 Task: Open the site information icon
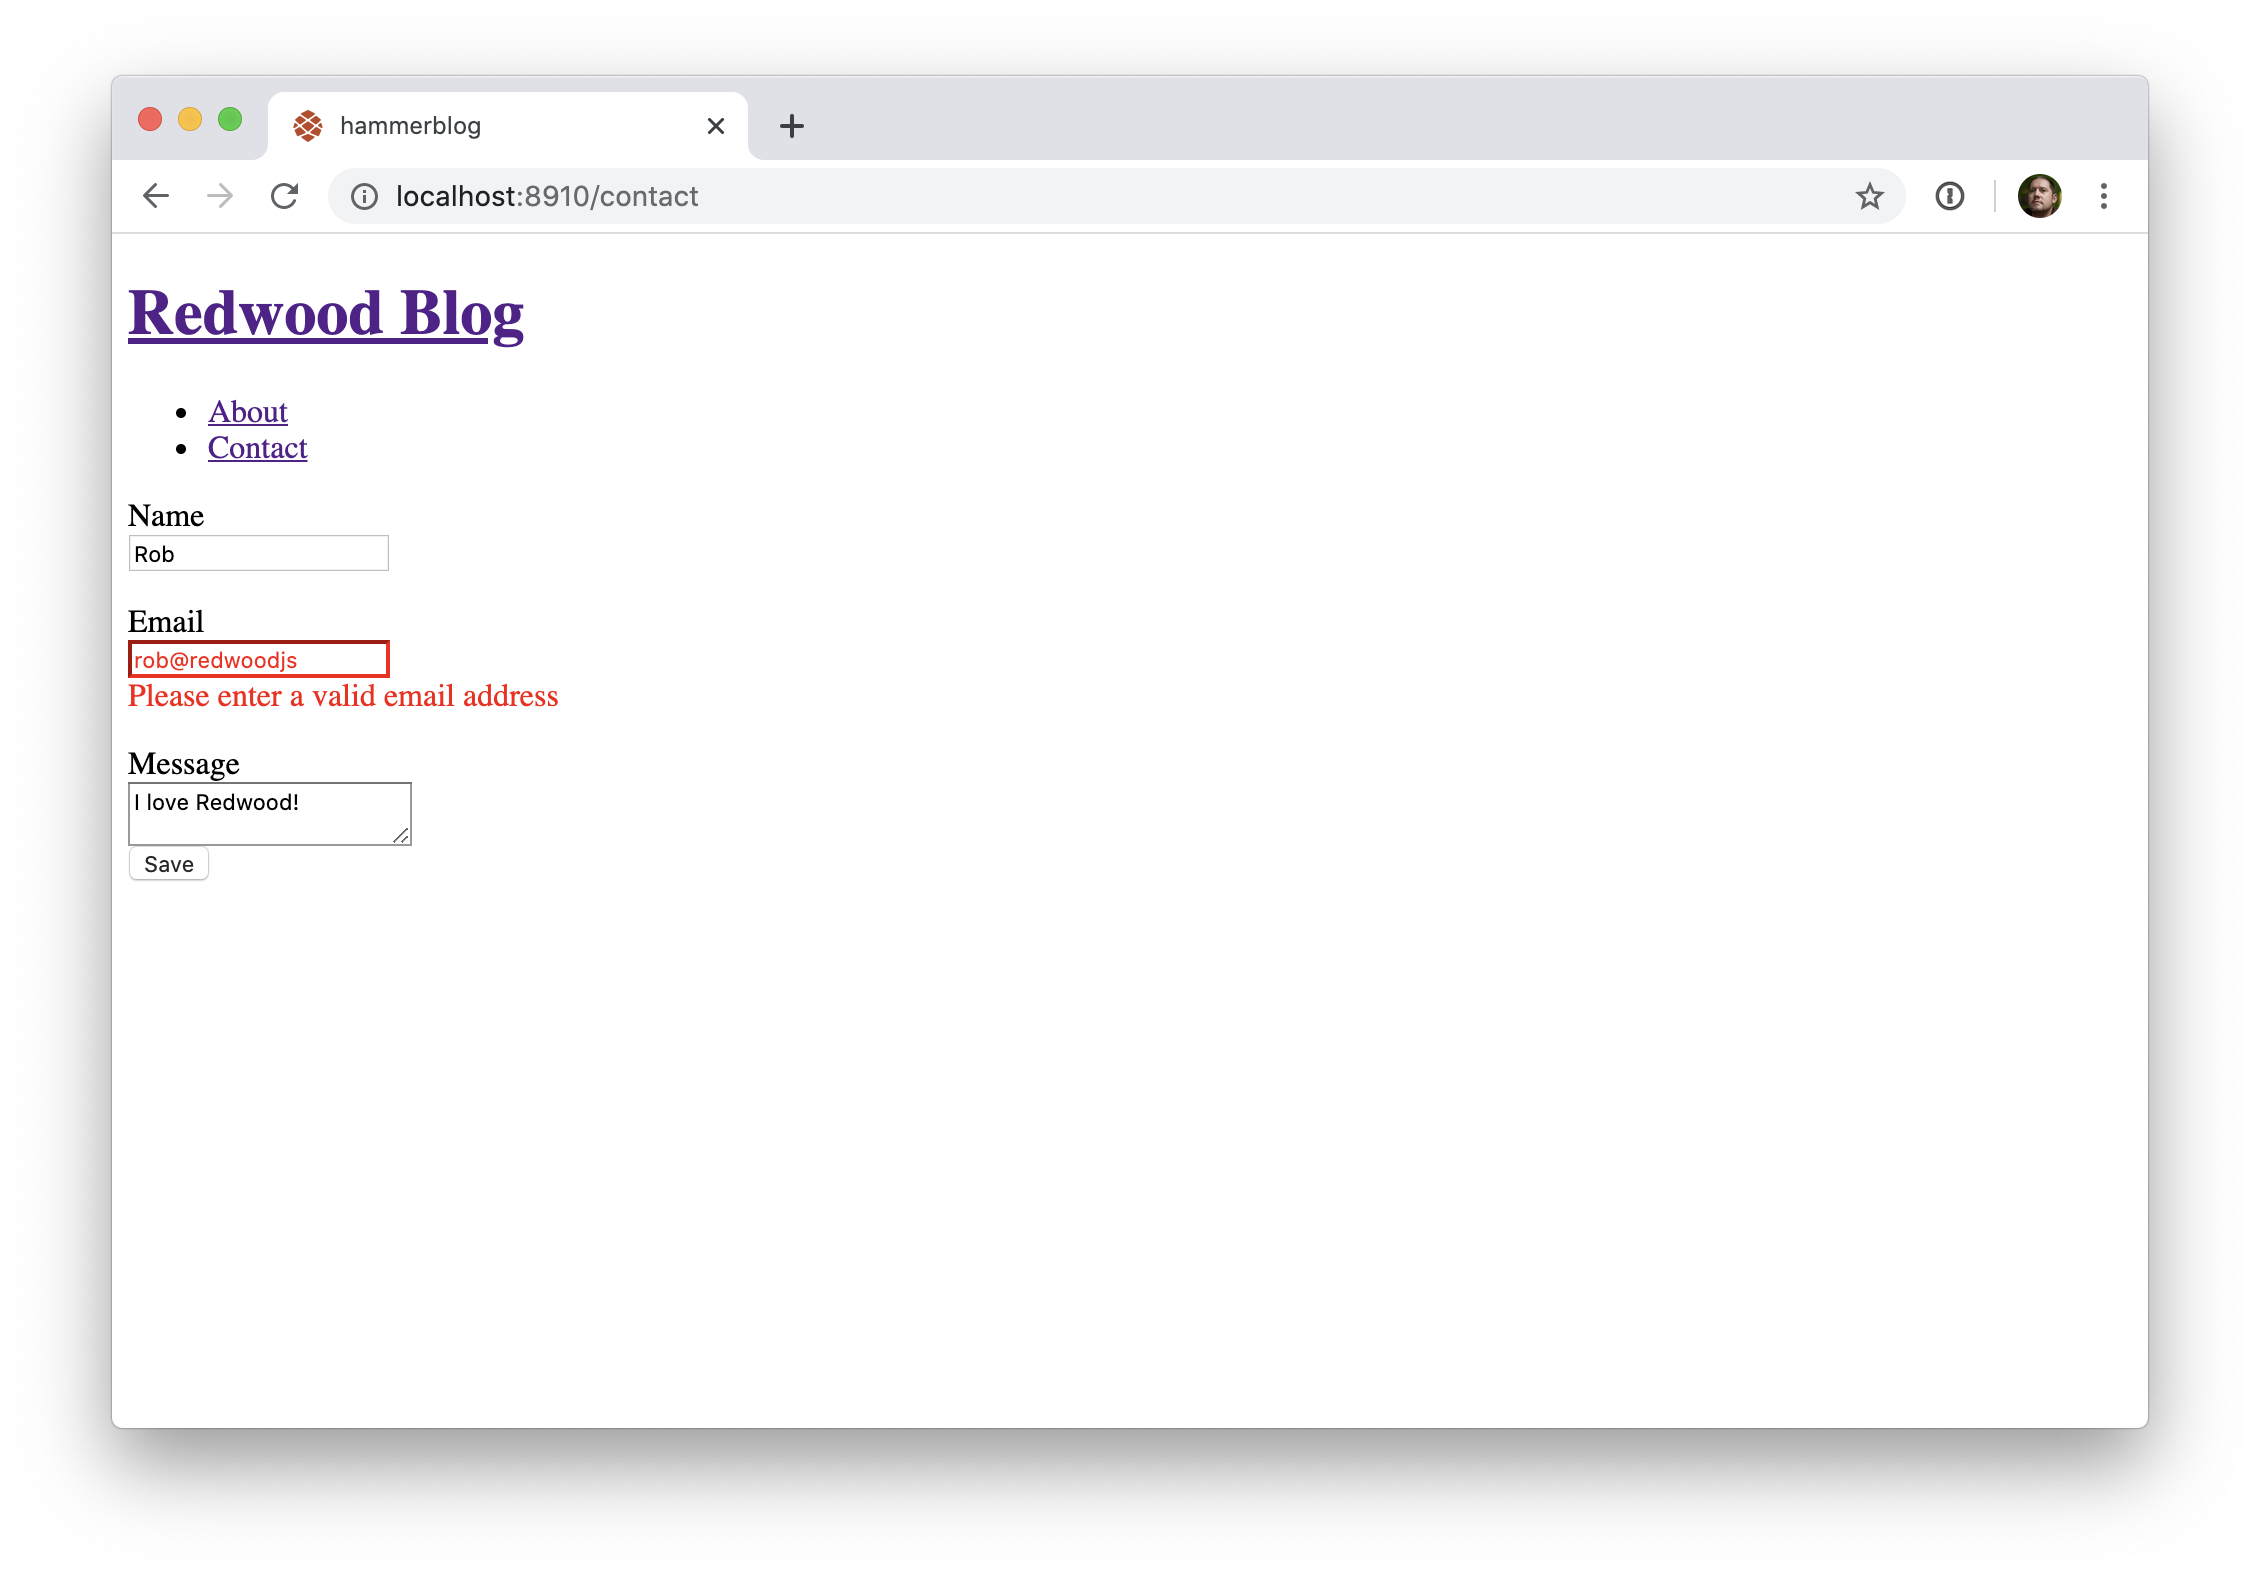coord(365,196)
